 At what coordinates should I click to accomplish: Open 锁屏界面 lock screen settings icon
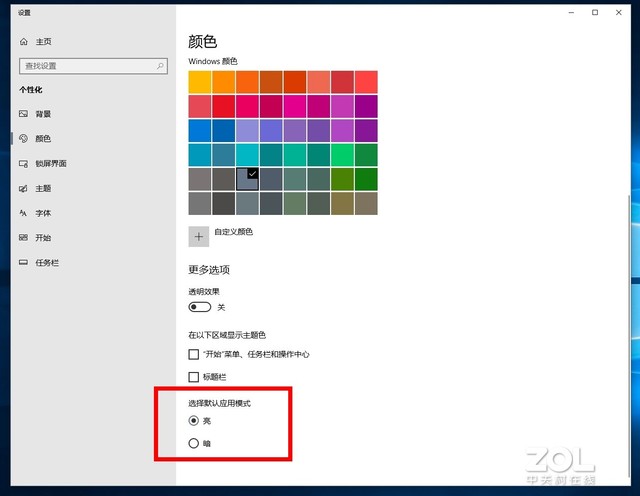[24, 163]
